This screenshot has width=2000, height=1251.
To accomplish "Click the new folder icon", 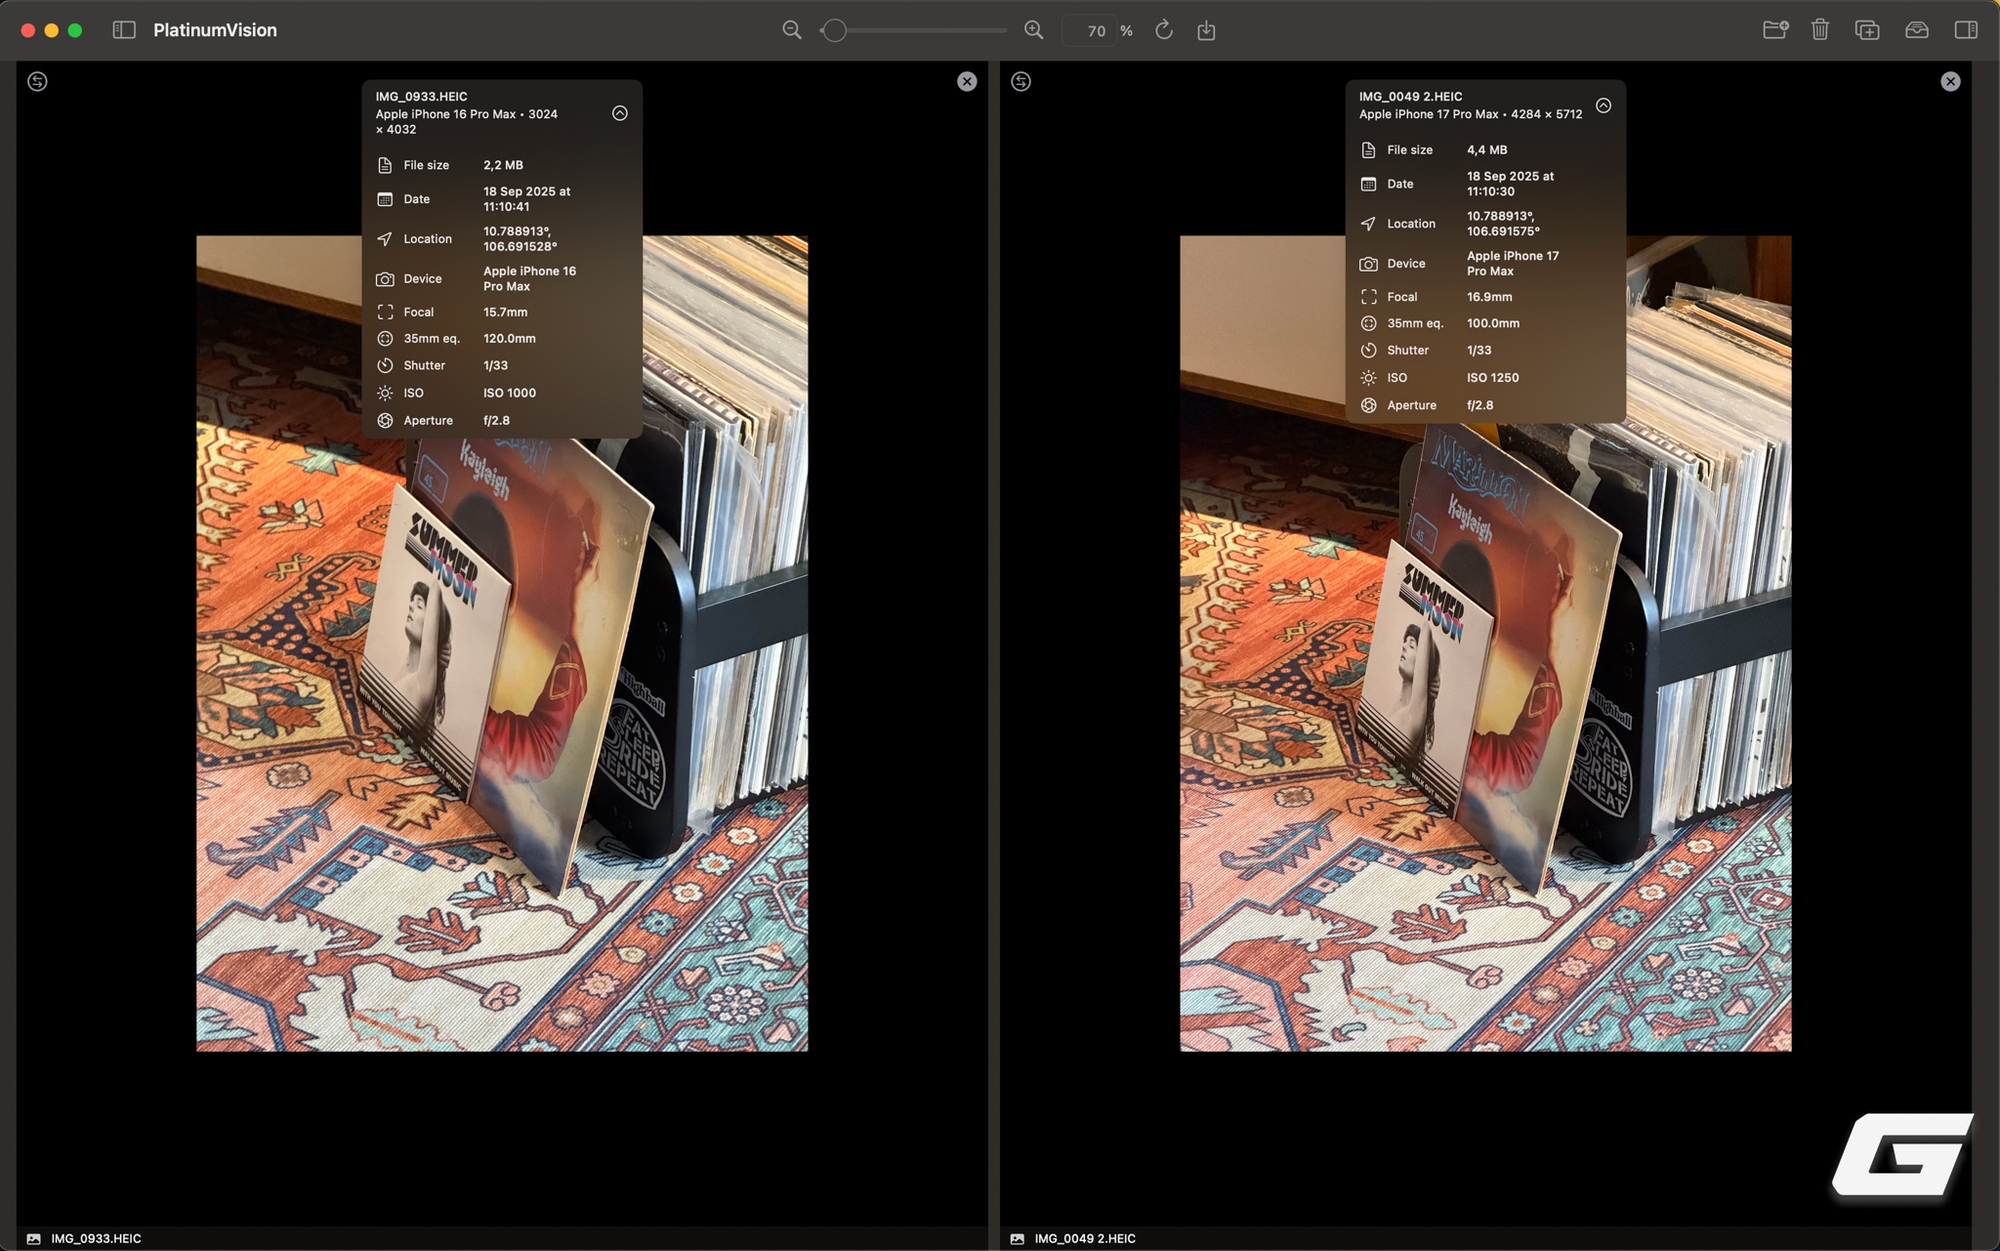I will 1775,30.
